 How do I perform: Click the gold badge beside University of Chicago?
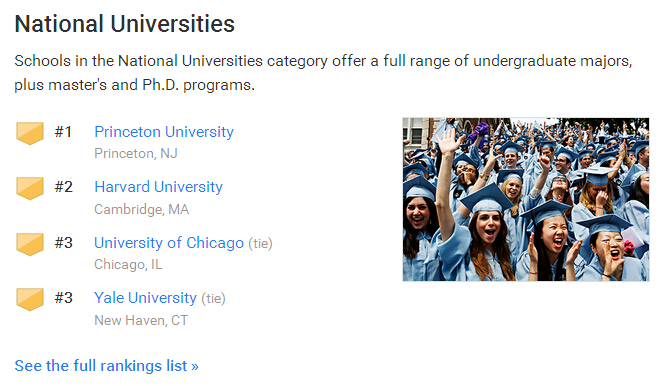click(x=30, y=244)
